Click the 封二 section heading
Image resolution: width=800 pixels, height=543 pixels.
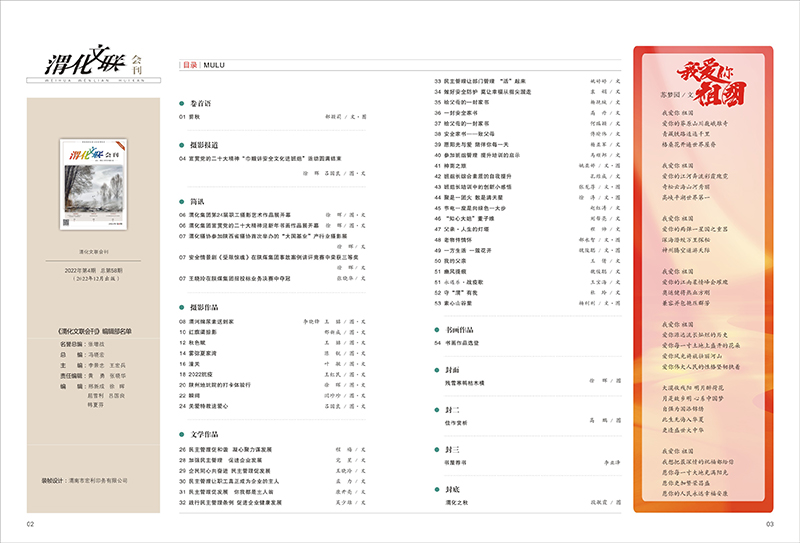click(x=452, y=409)
